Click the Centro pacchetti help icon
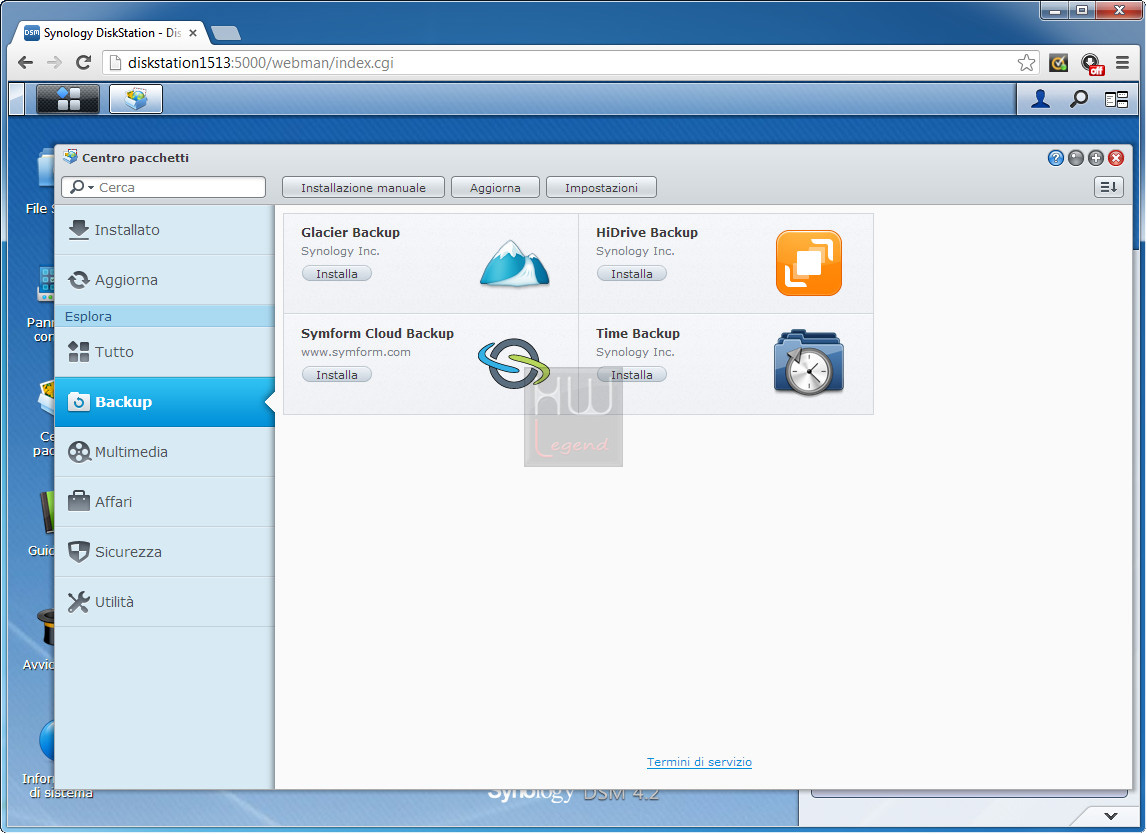Image resolution: width=1147 pixels, height=834 pixels. 1056,158
